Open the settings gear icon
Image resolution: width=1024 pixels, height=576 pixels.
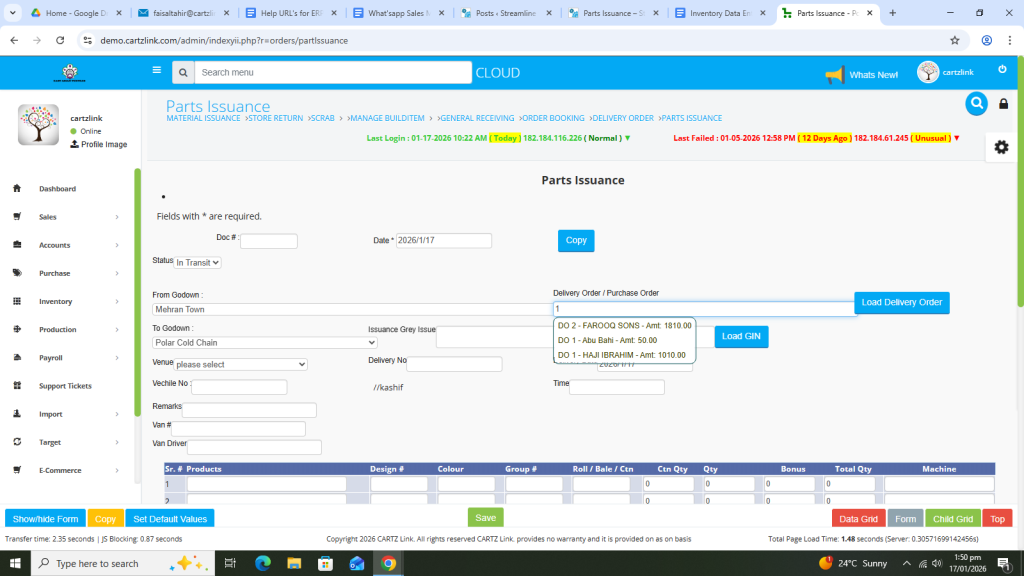1001,147
